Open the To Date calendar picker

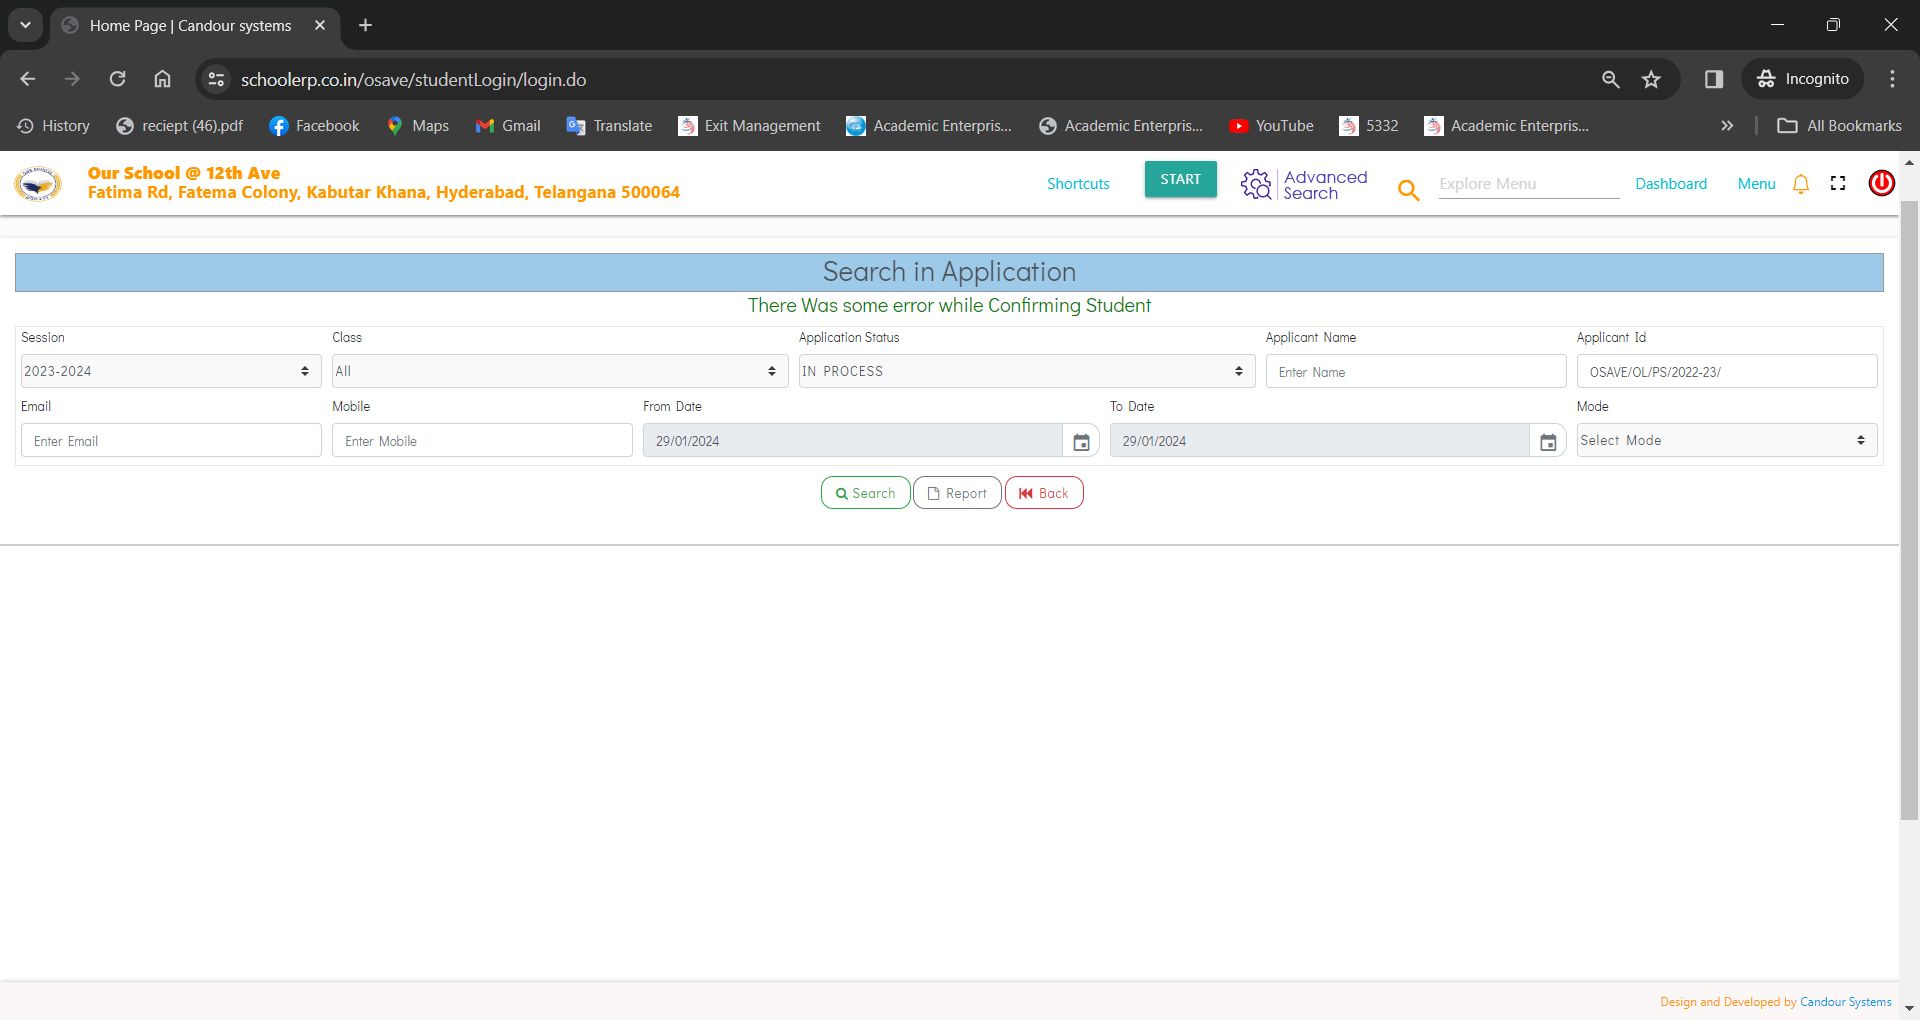pyautogui.click(x=1547, y=440)
